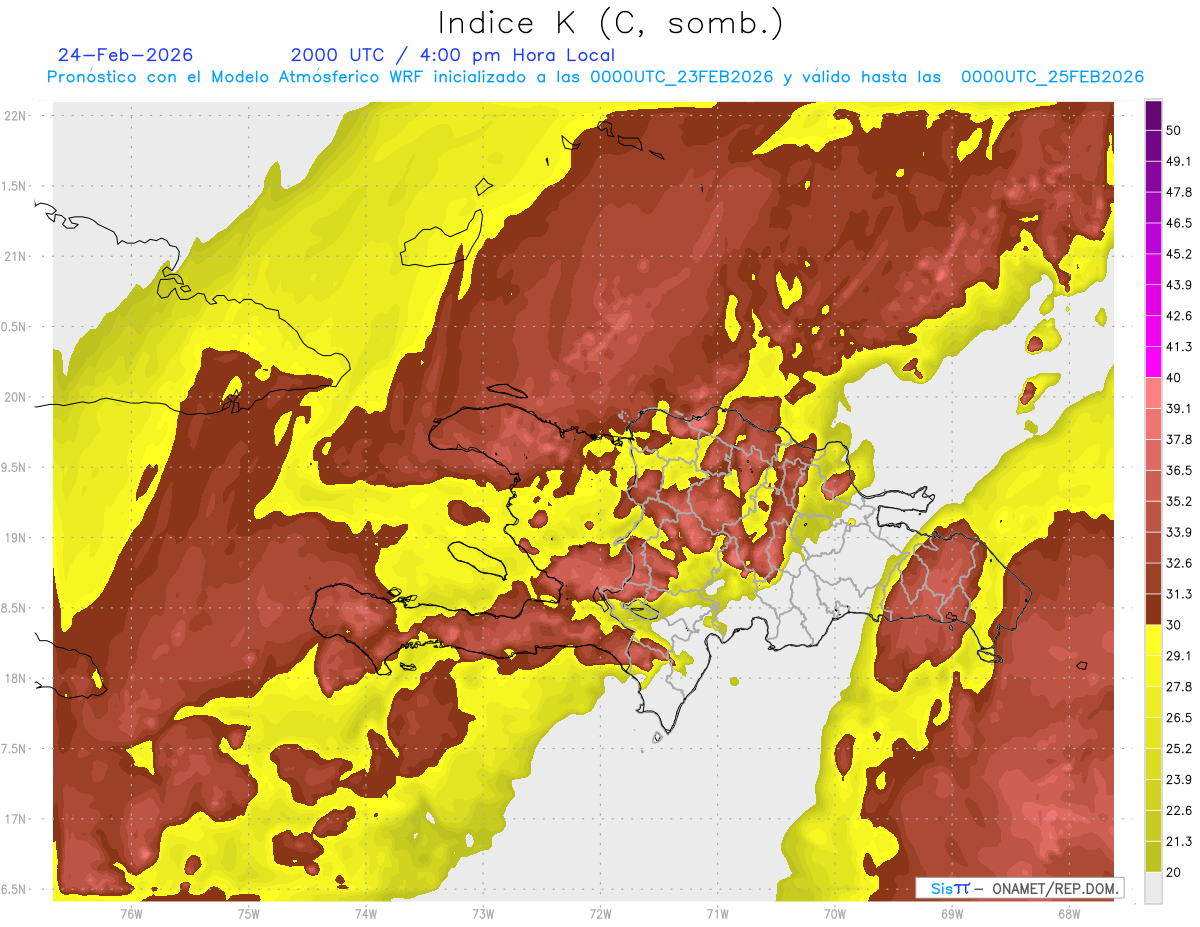The image size is (1200, 927).
Task: Click the "45.2" color bar value
Action: pos(1178,254)
